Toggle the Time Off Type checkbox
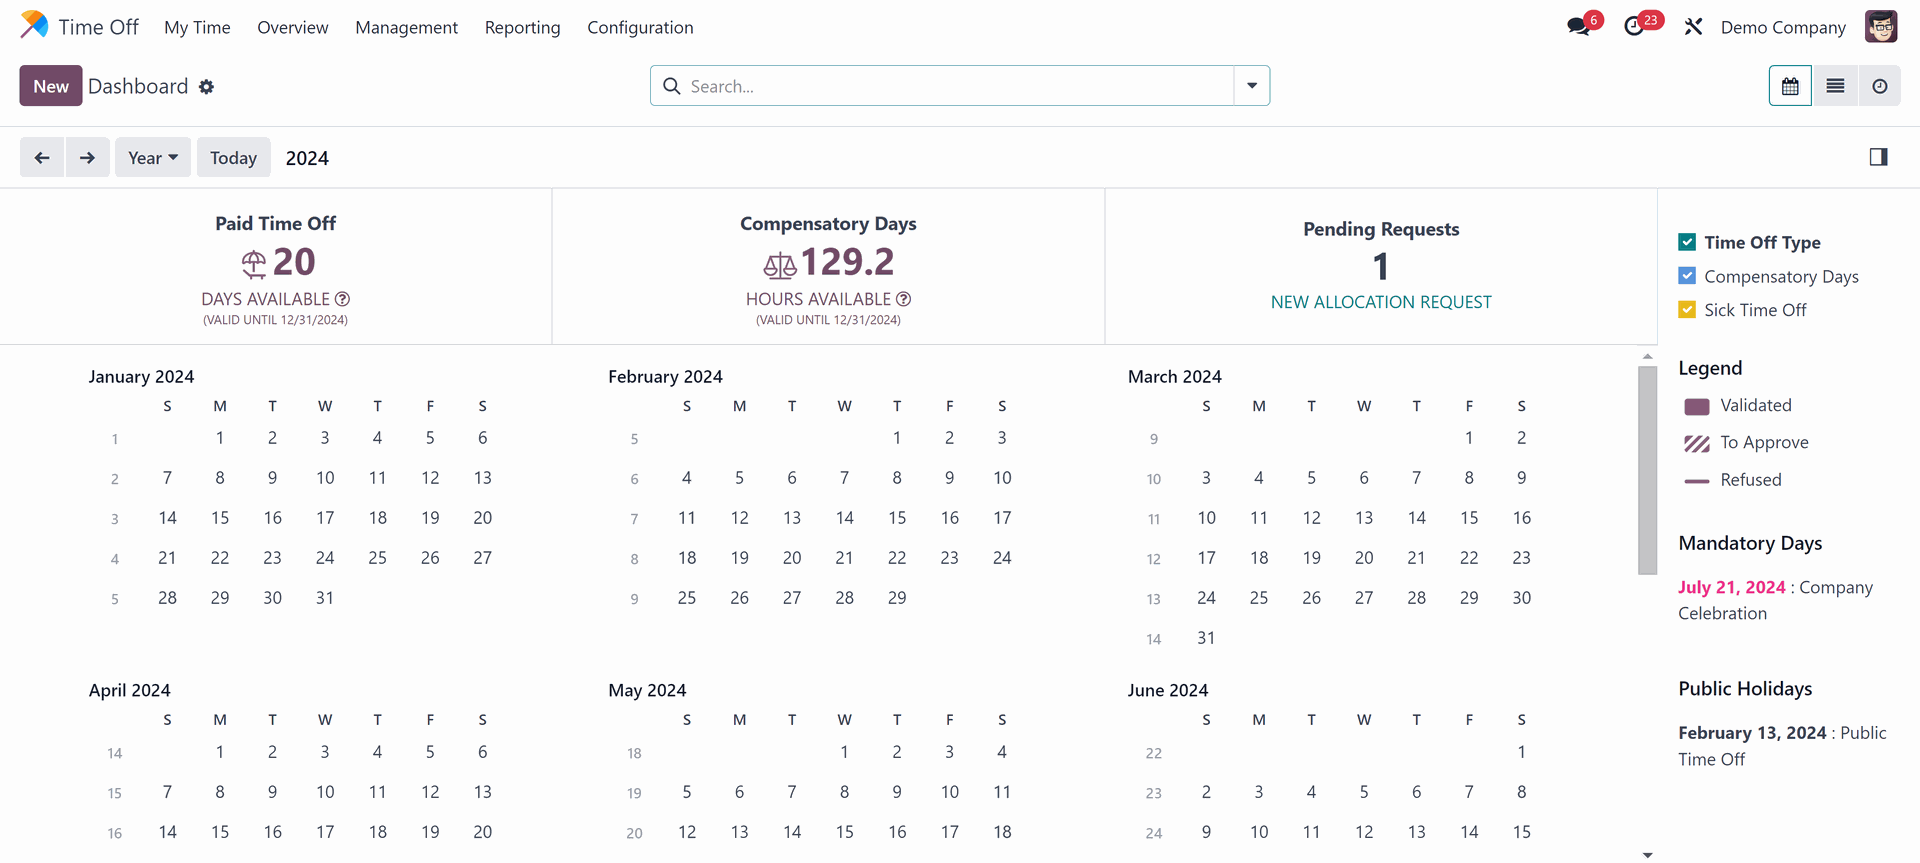Image resolution: width=1920 pixels, height=863 pixels. tap(1687, 242)
